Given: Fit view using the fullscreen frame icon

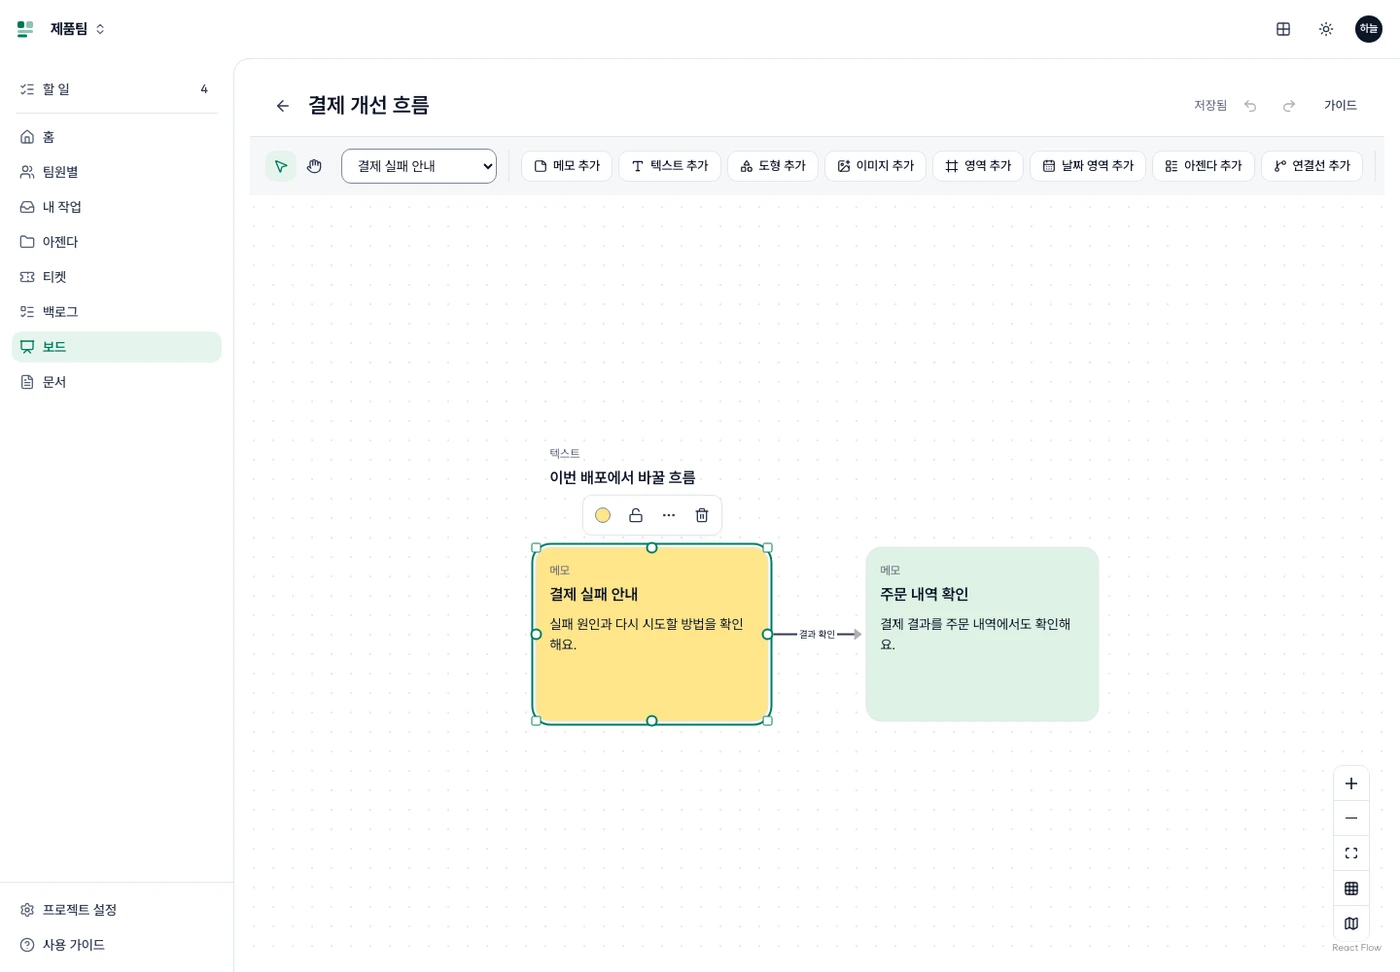Looking at the screenshot, I should click(x=1351, y=853).
